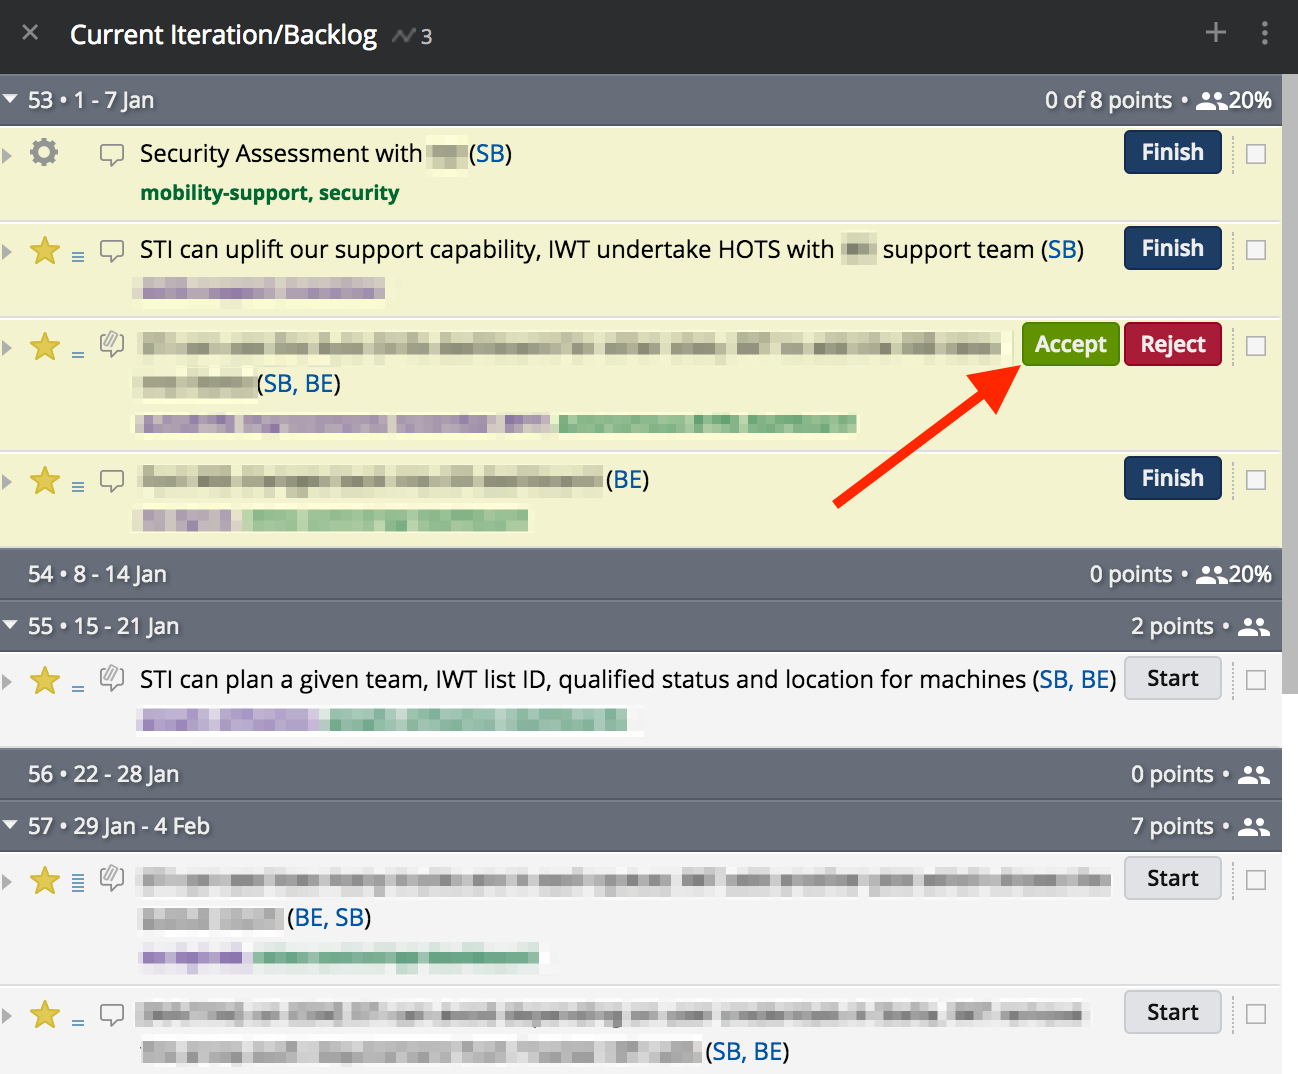Click the mobility-support, security label
The width and height of the screenshot is (1298, 1074).
pos(269,193)
